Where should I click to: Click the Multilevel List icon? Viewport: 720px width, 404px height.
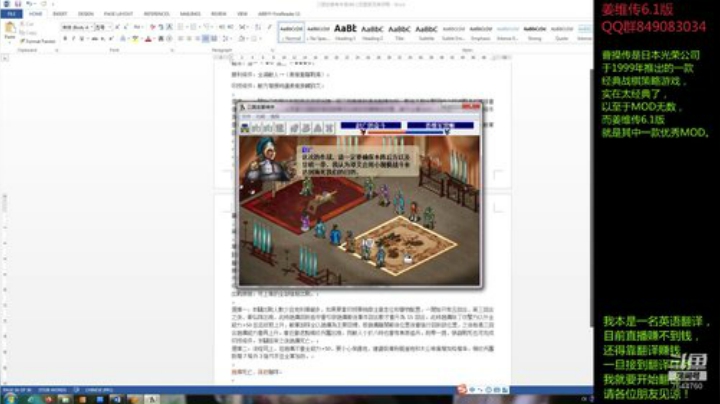[207, 28]
